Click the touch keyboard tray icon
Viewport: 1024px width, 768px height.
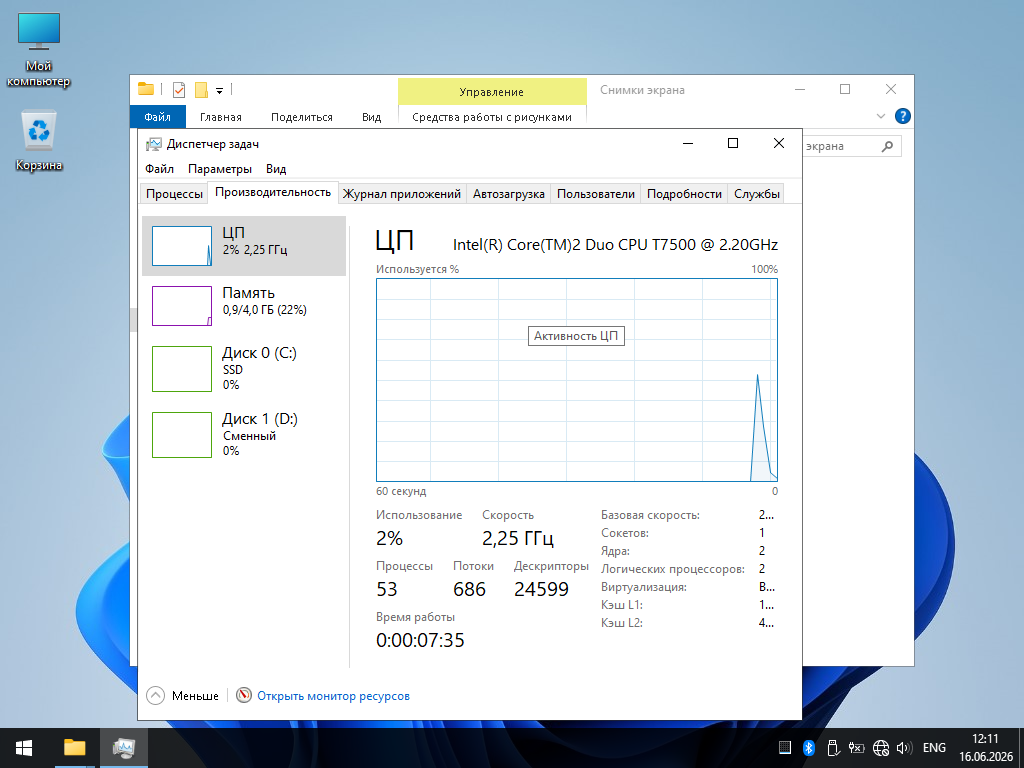[785, 748]
